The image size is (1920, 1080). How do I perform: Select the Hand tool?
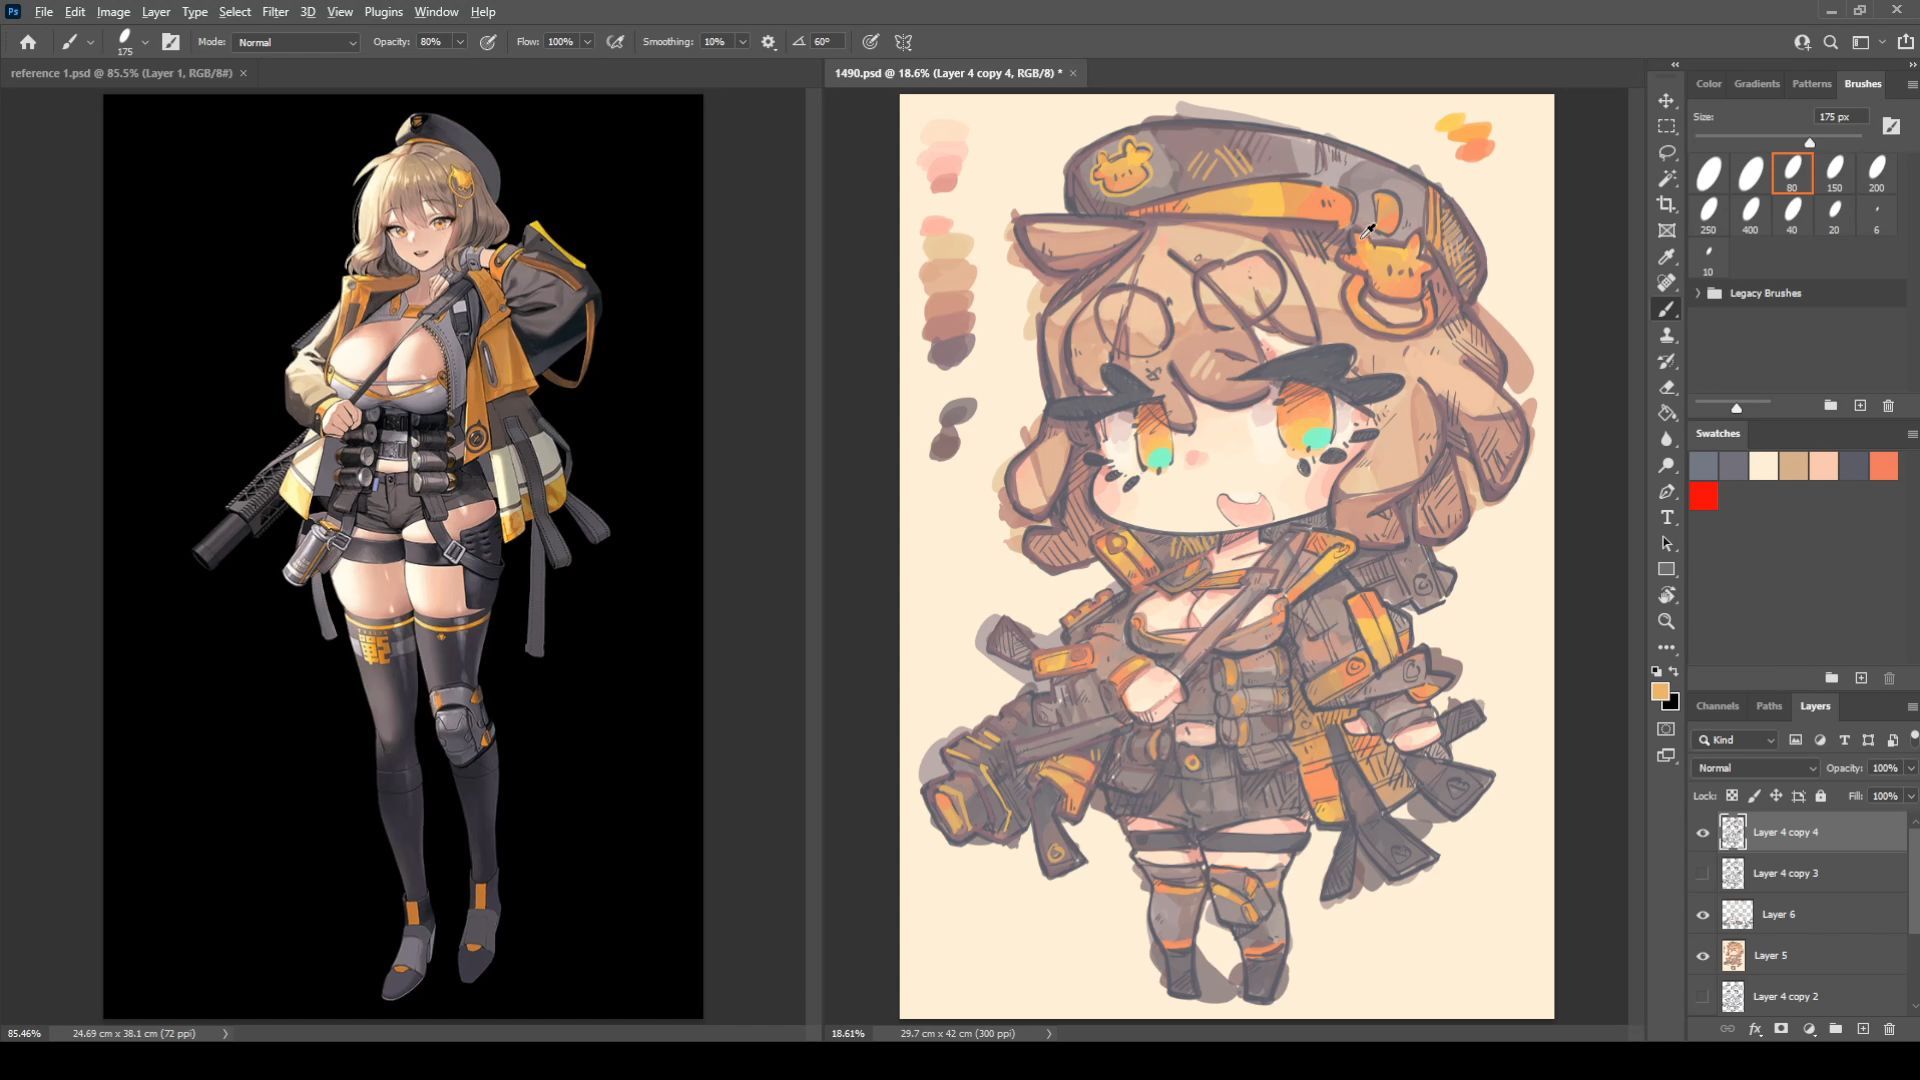(x=1666, y=595)
